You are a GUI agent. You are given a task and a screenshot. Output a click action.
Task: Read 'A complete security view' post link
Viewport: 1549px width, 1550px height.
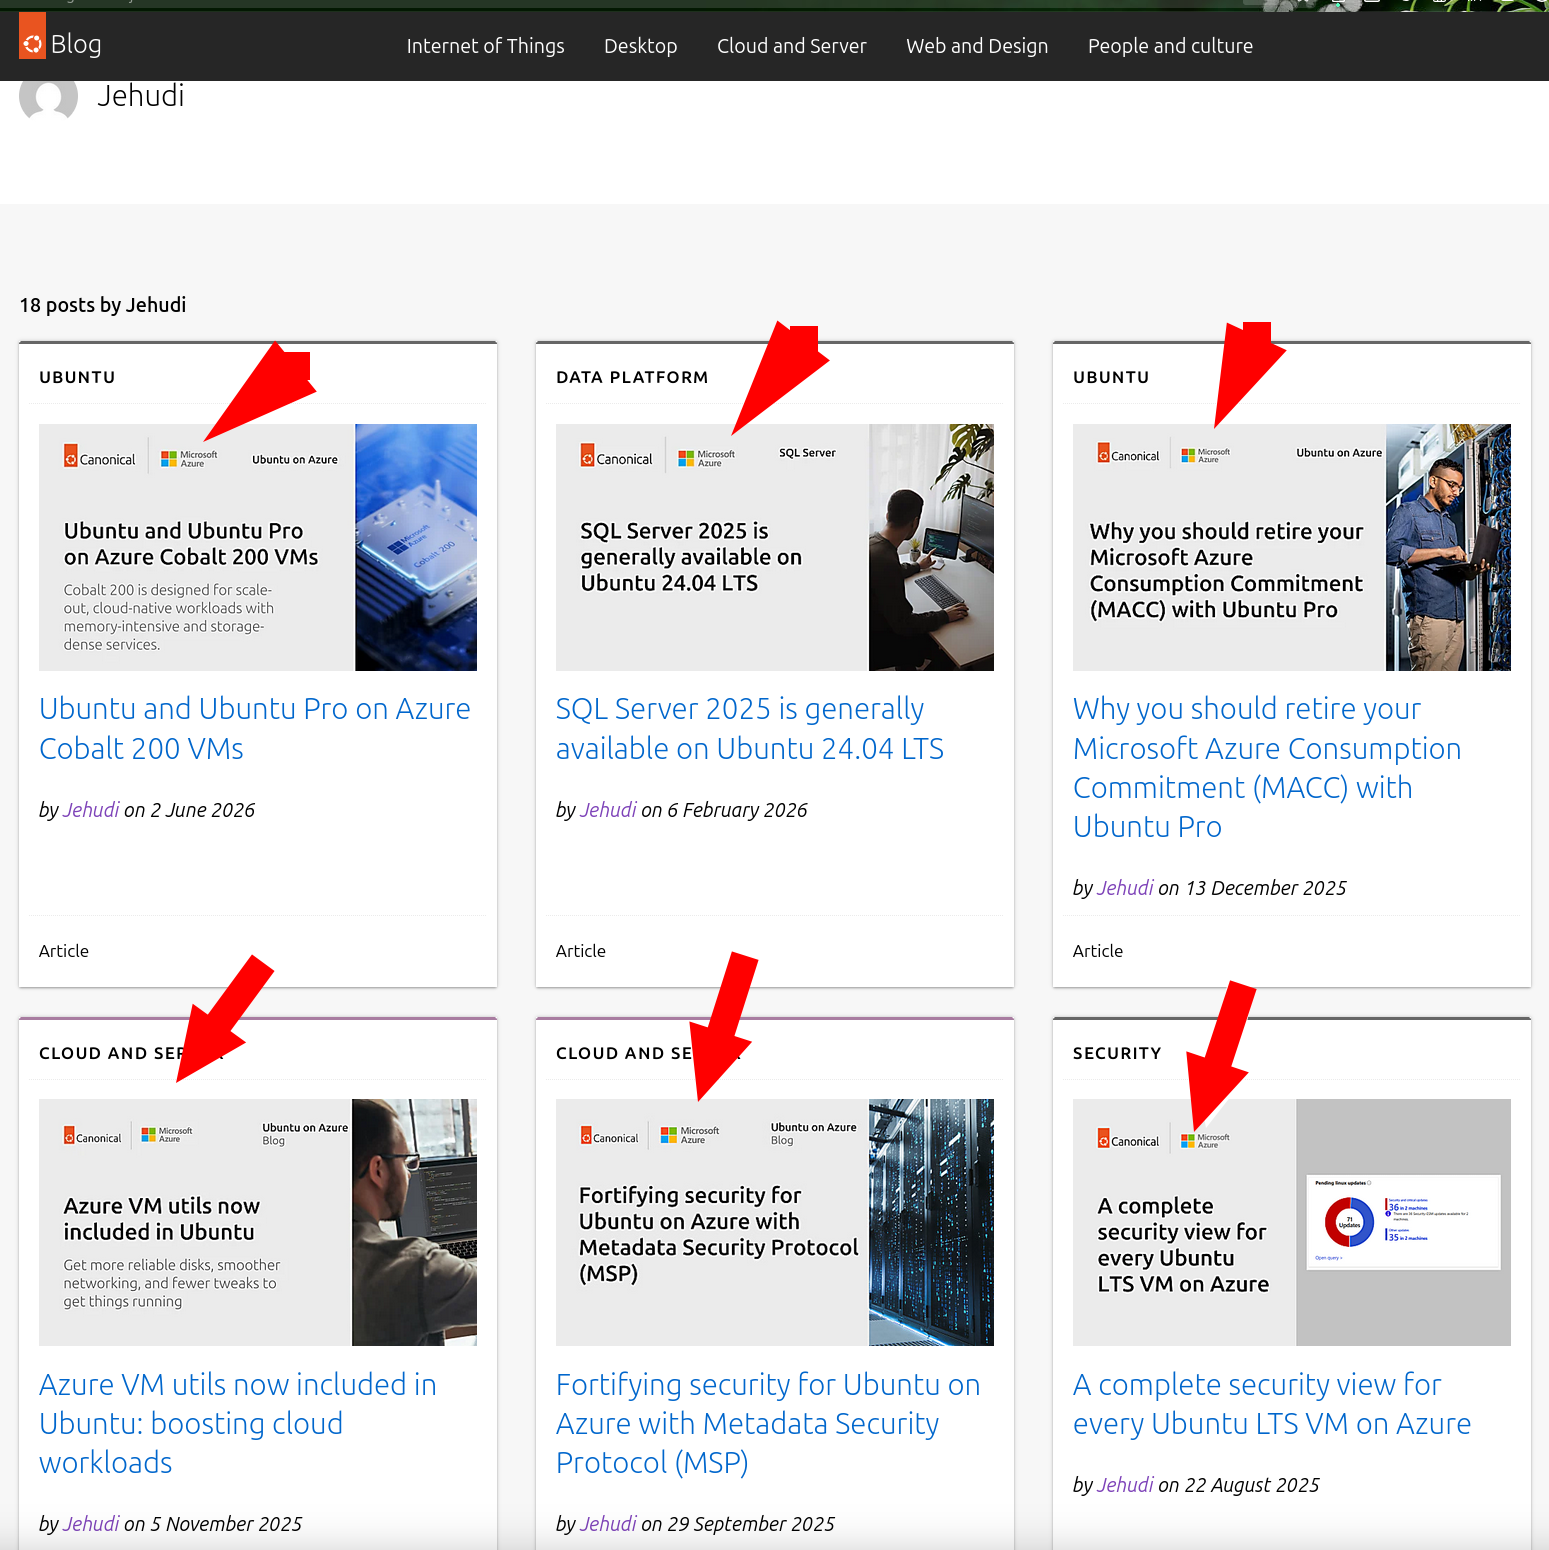click(1272, 1404)
